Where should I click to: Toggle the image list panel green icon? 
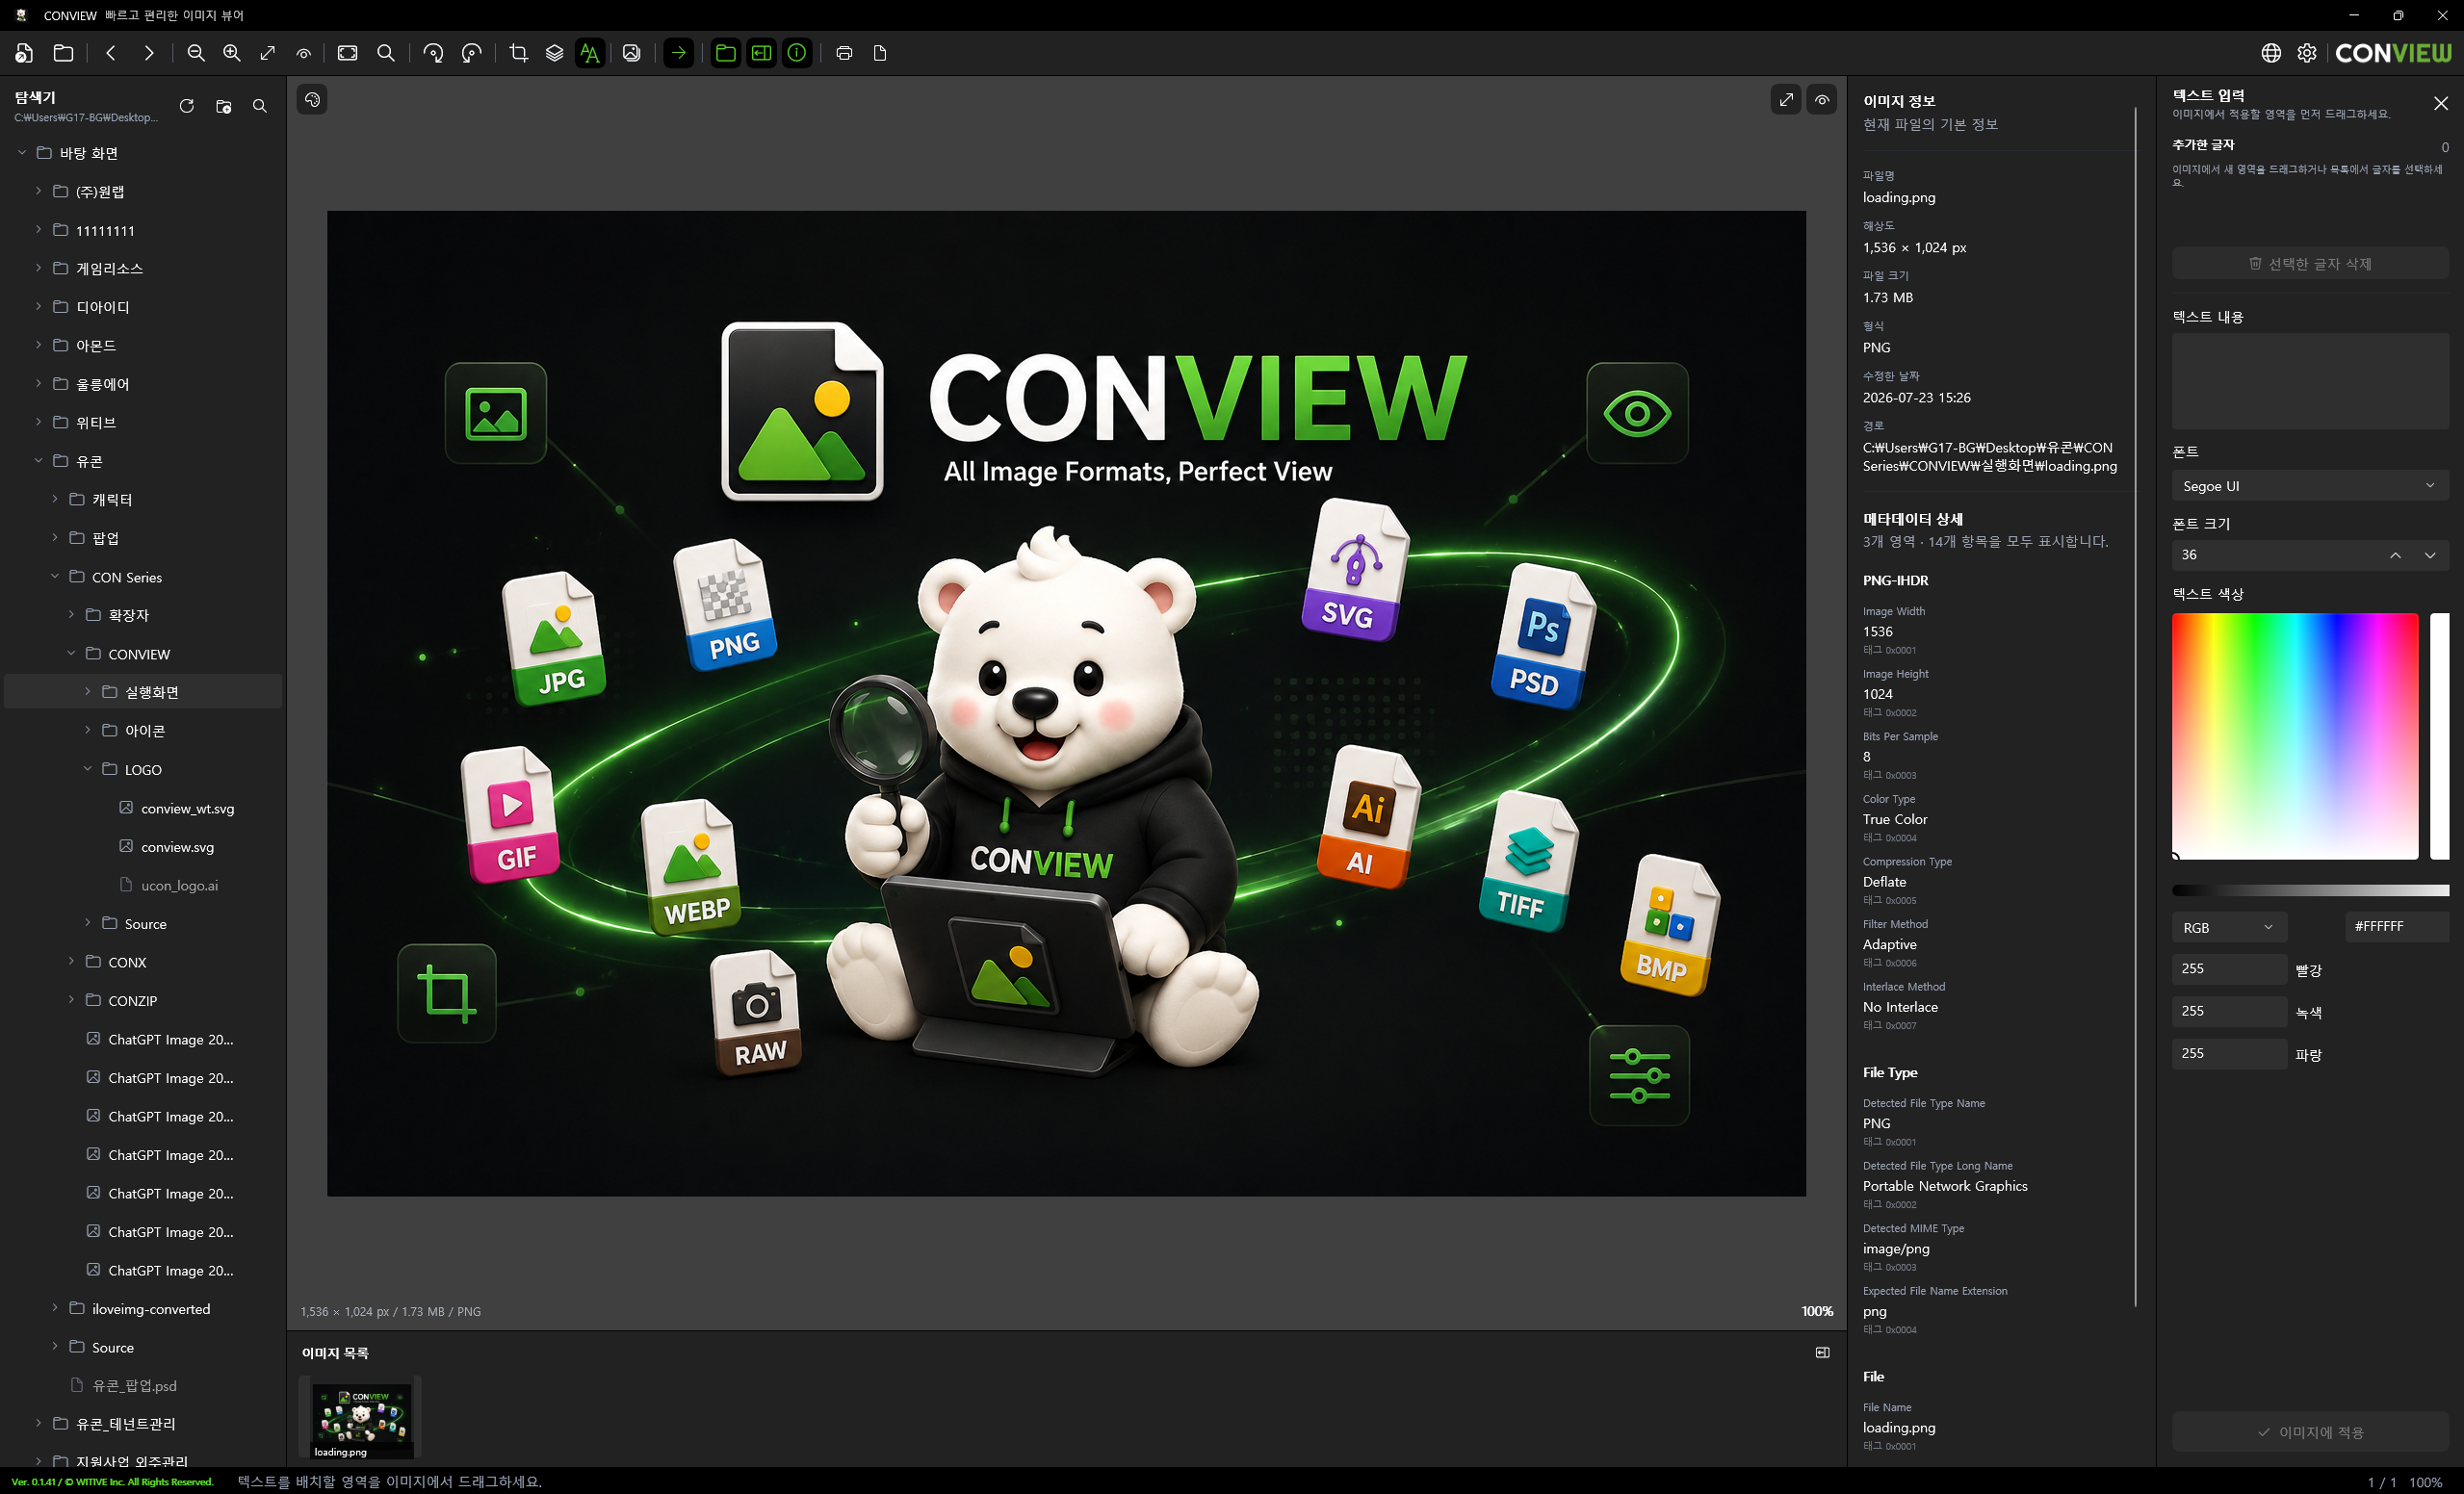point(761,53)
